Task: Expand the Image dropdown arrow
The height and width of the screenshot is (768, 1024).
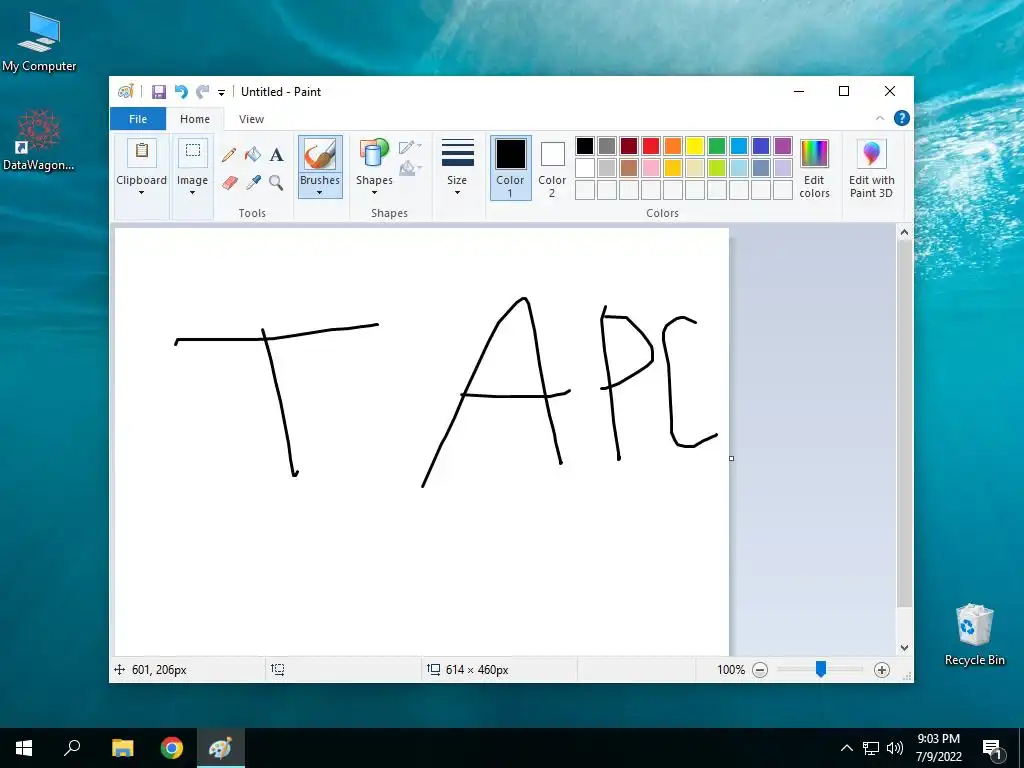Action: click(193, 193)
